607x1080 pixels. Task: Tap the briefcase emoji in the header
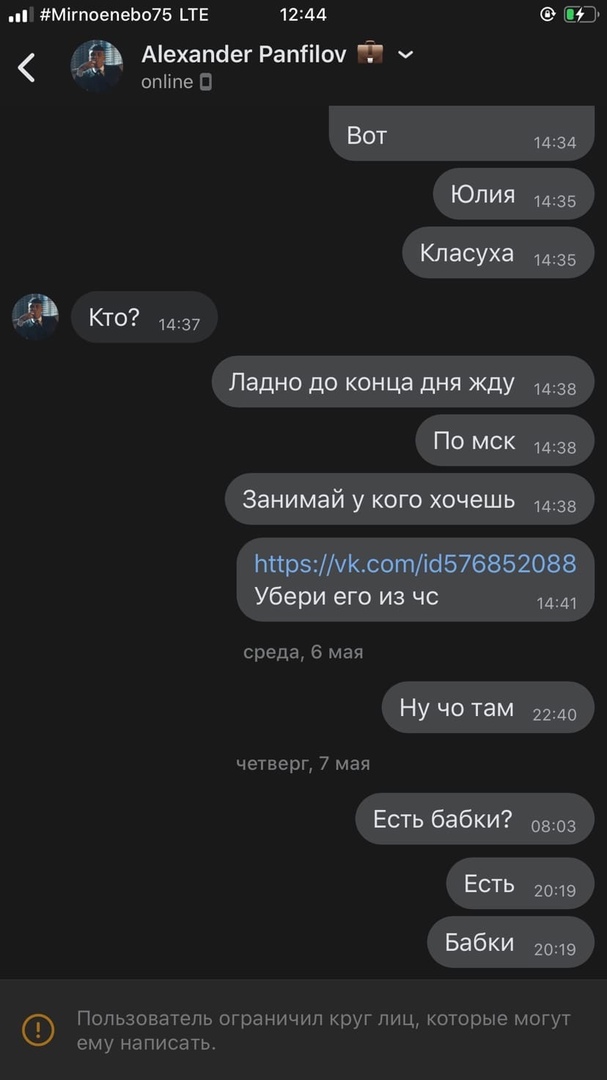[370, 53]
